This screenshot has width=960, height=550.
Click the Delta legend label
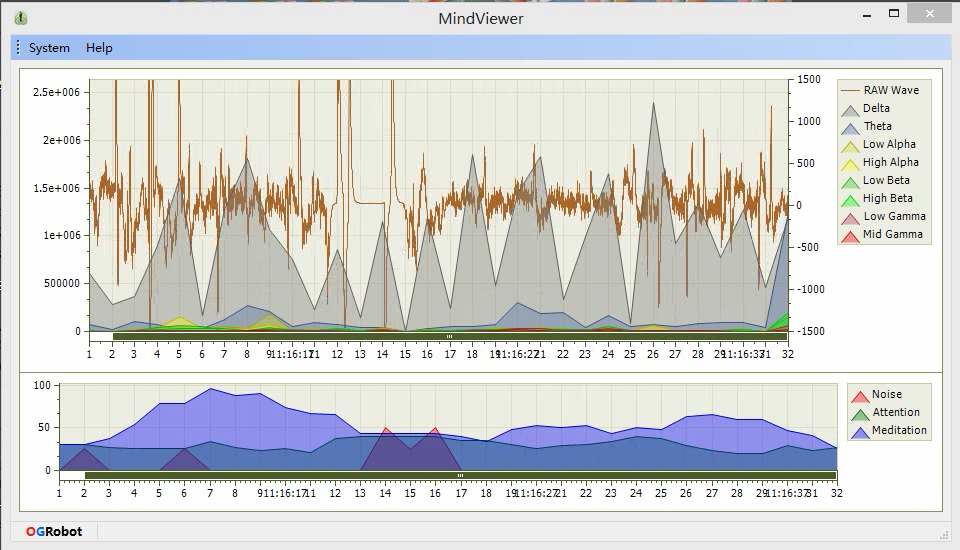876,108
